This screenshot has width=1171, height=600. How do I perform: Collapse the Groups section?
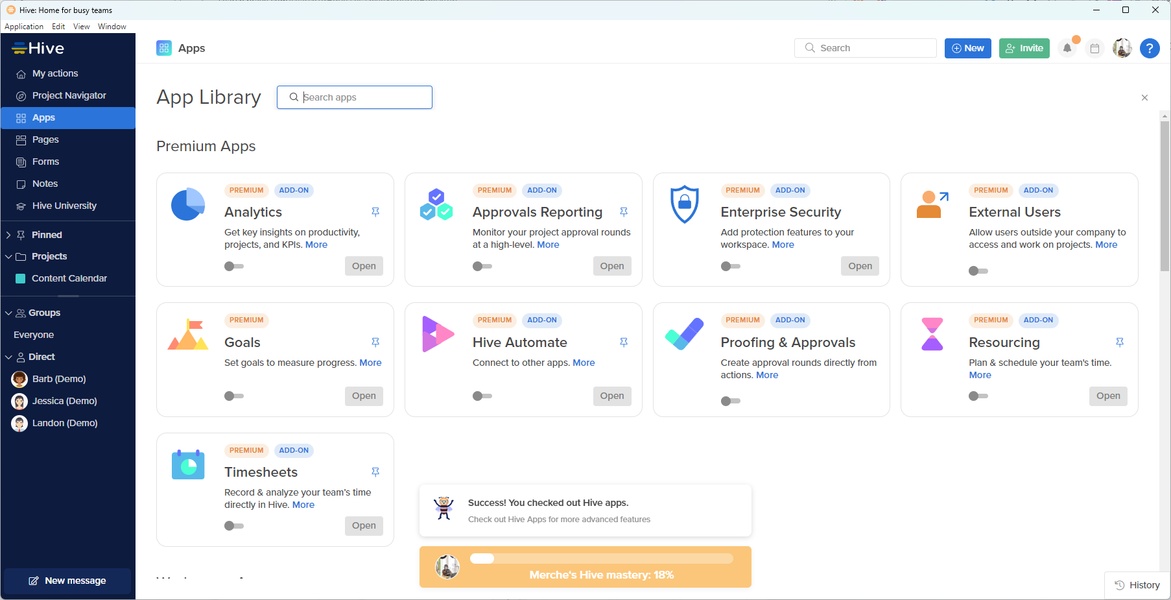click(9, 313)
